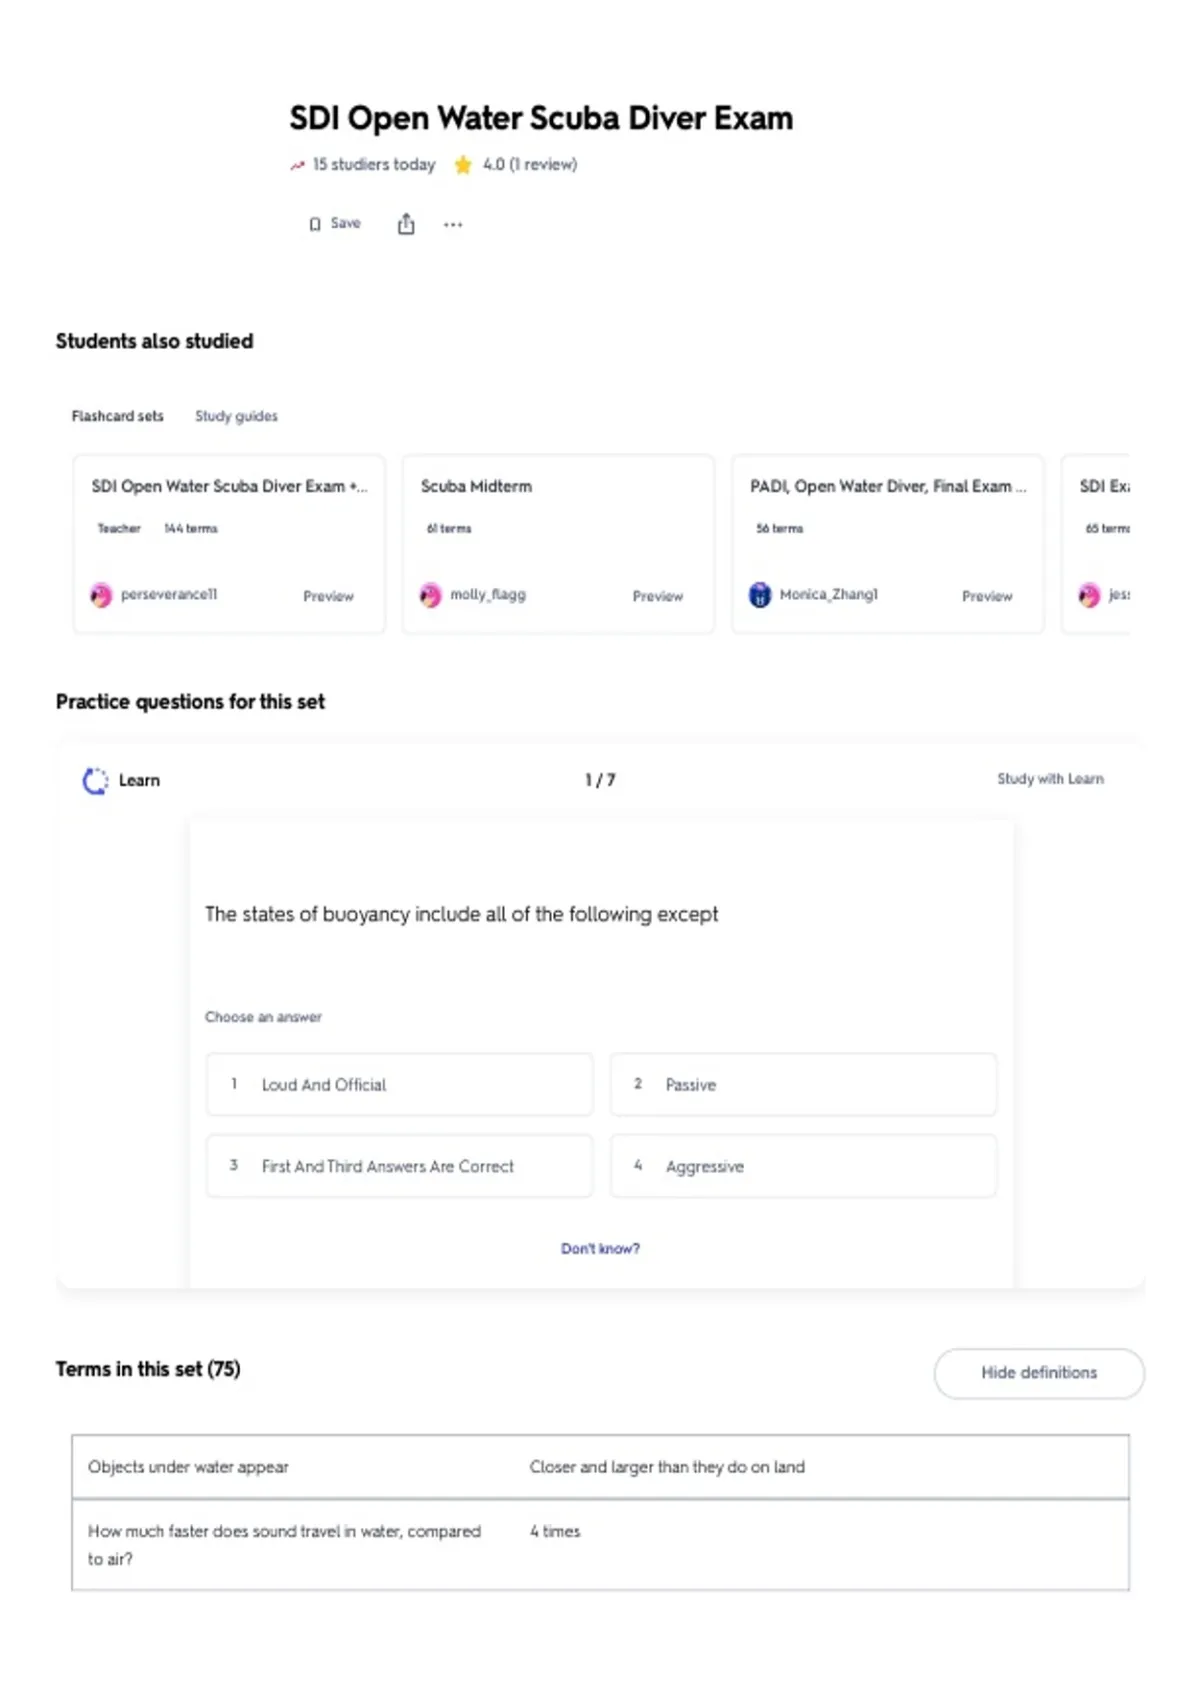Screen dimensions: 1200x1700
Task: Click the term Objects under water appear
Action: click(188, 1467)
